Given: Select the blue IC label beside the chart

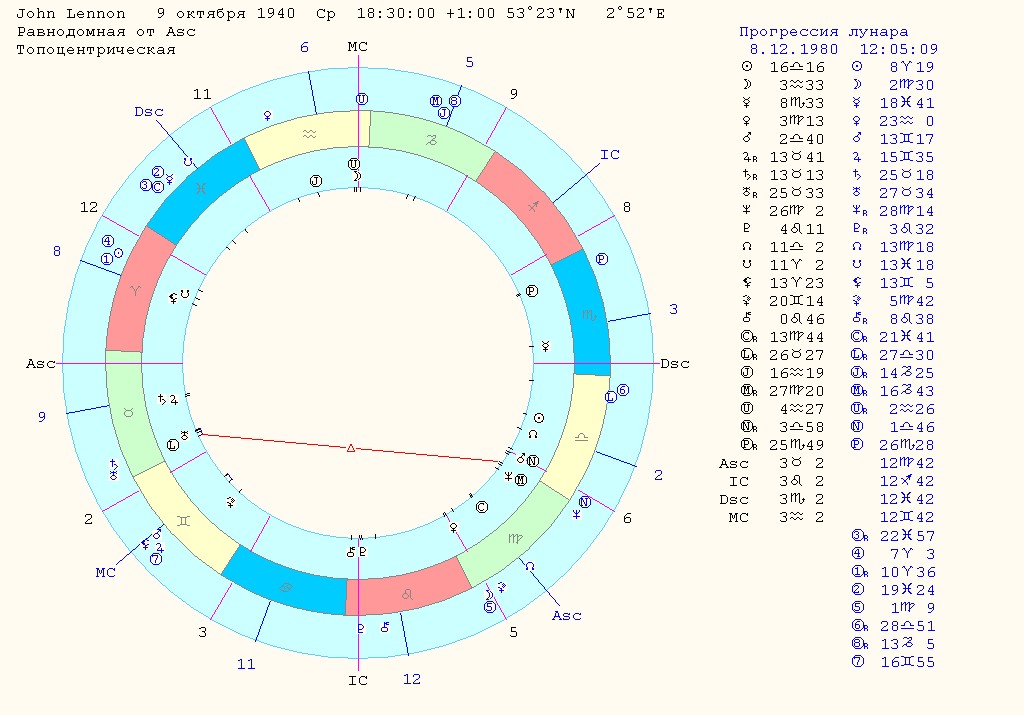Looking at the screenshot, I should [x=610, y=155].
